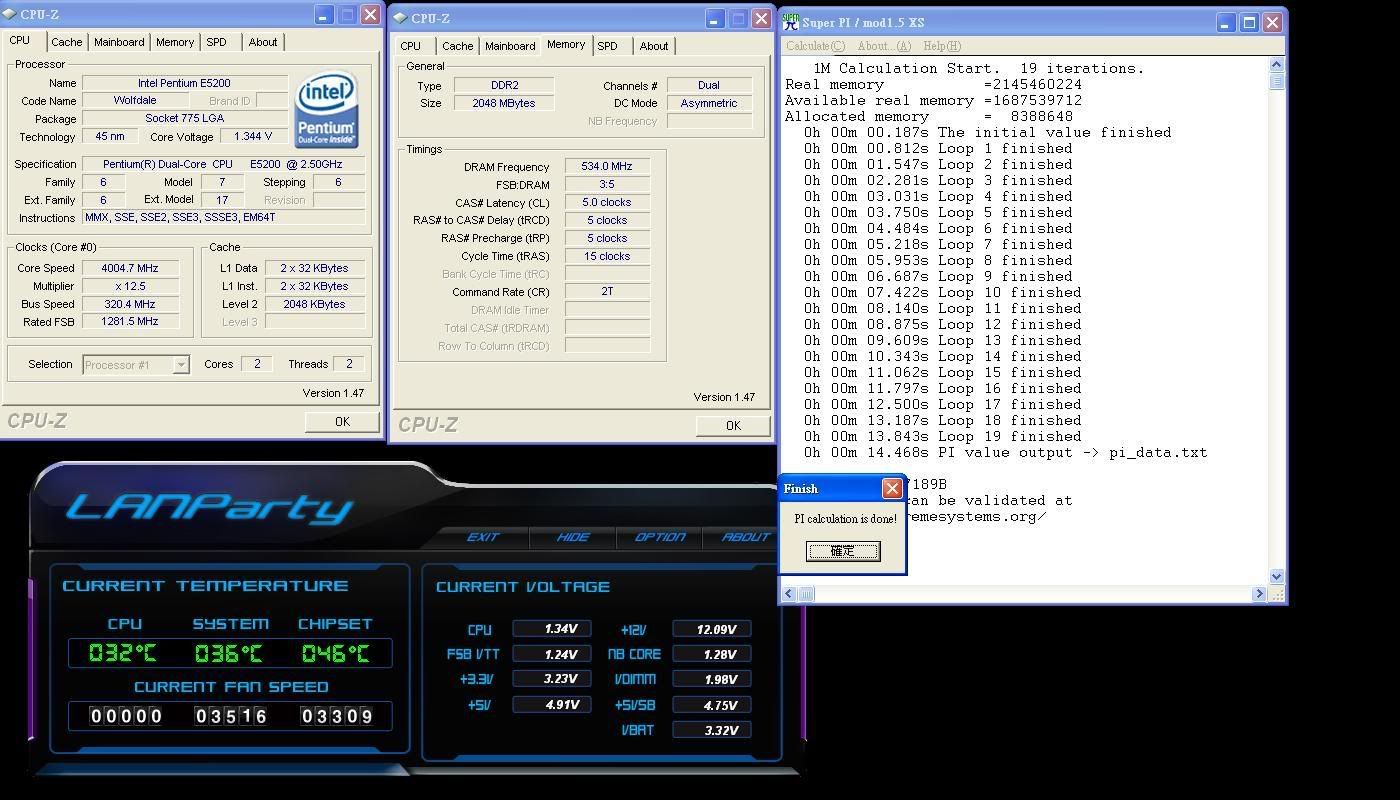Open About tab in left CPU-Z window
Screen dimensions: 1400x800
pos(263,42)
